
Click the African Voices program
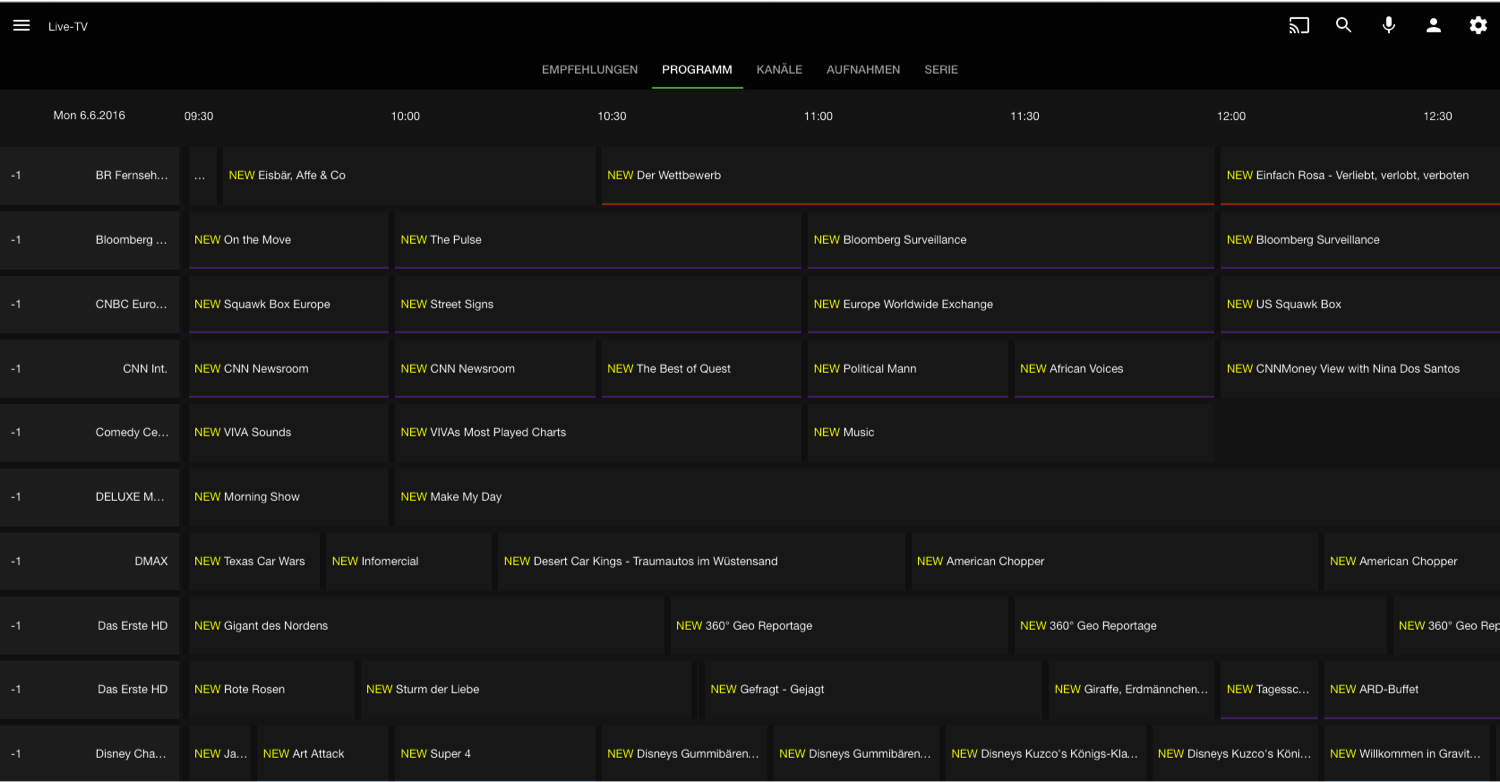coord(1114,369)
